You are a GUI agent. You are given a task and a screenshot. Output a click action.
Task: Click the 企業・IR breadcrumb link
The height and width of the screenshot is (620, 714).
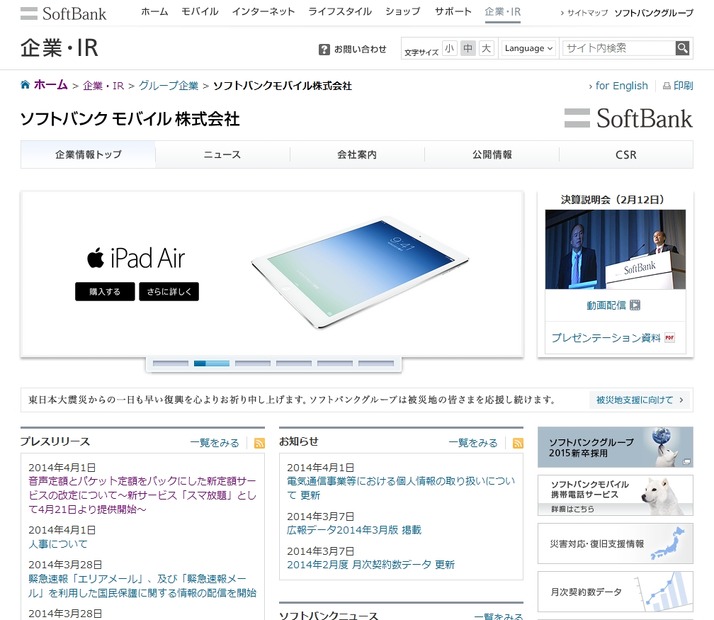[x=103, y=86]
